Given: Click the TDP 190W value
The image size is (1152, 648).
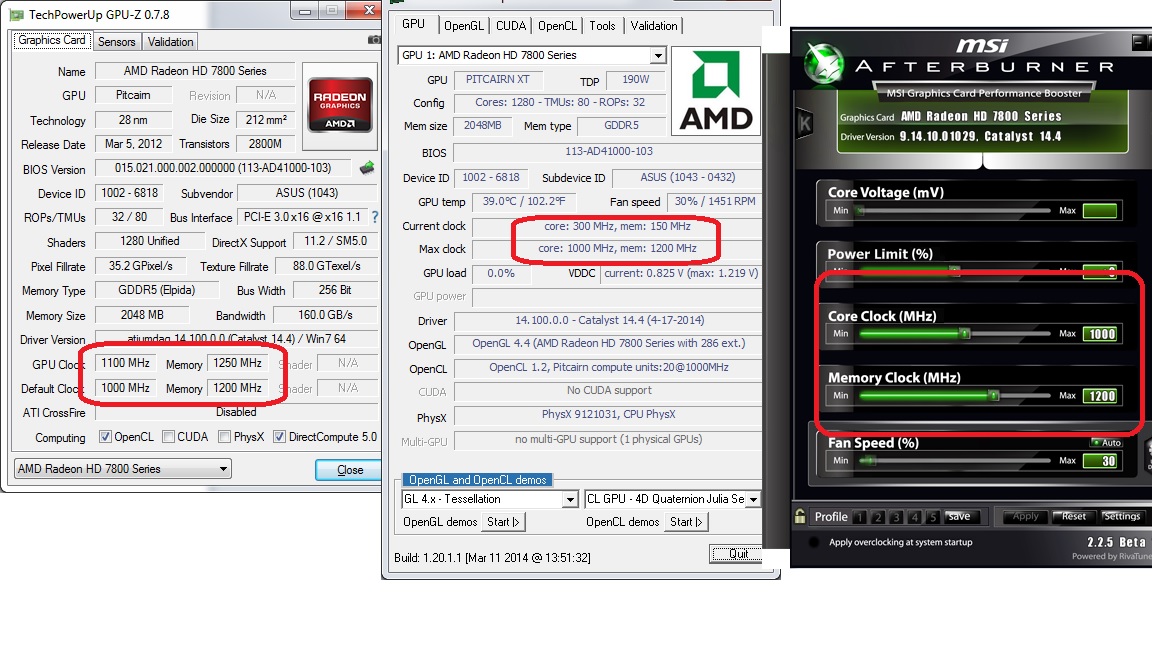Looking at the screenshot, I should (636, 79).
